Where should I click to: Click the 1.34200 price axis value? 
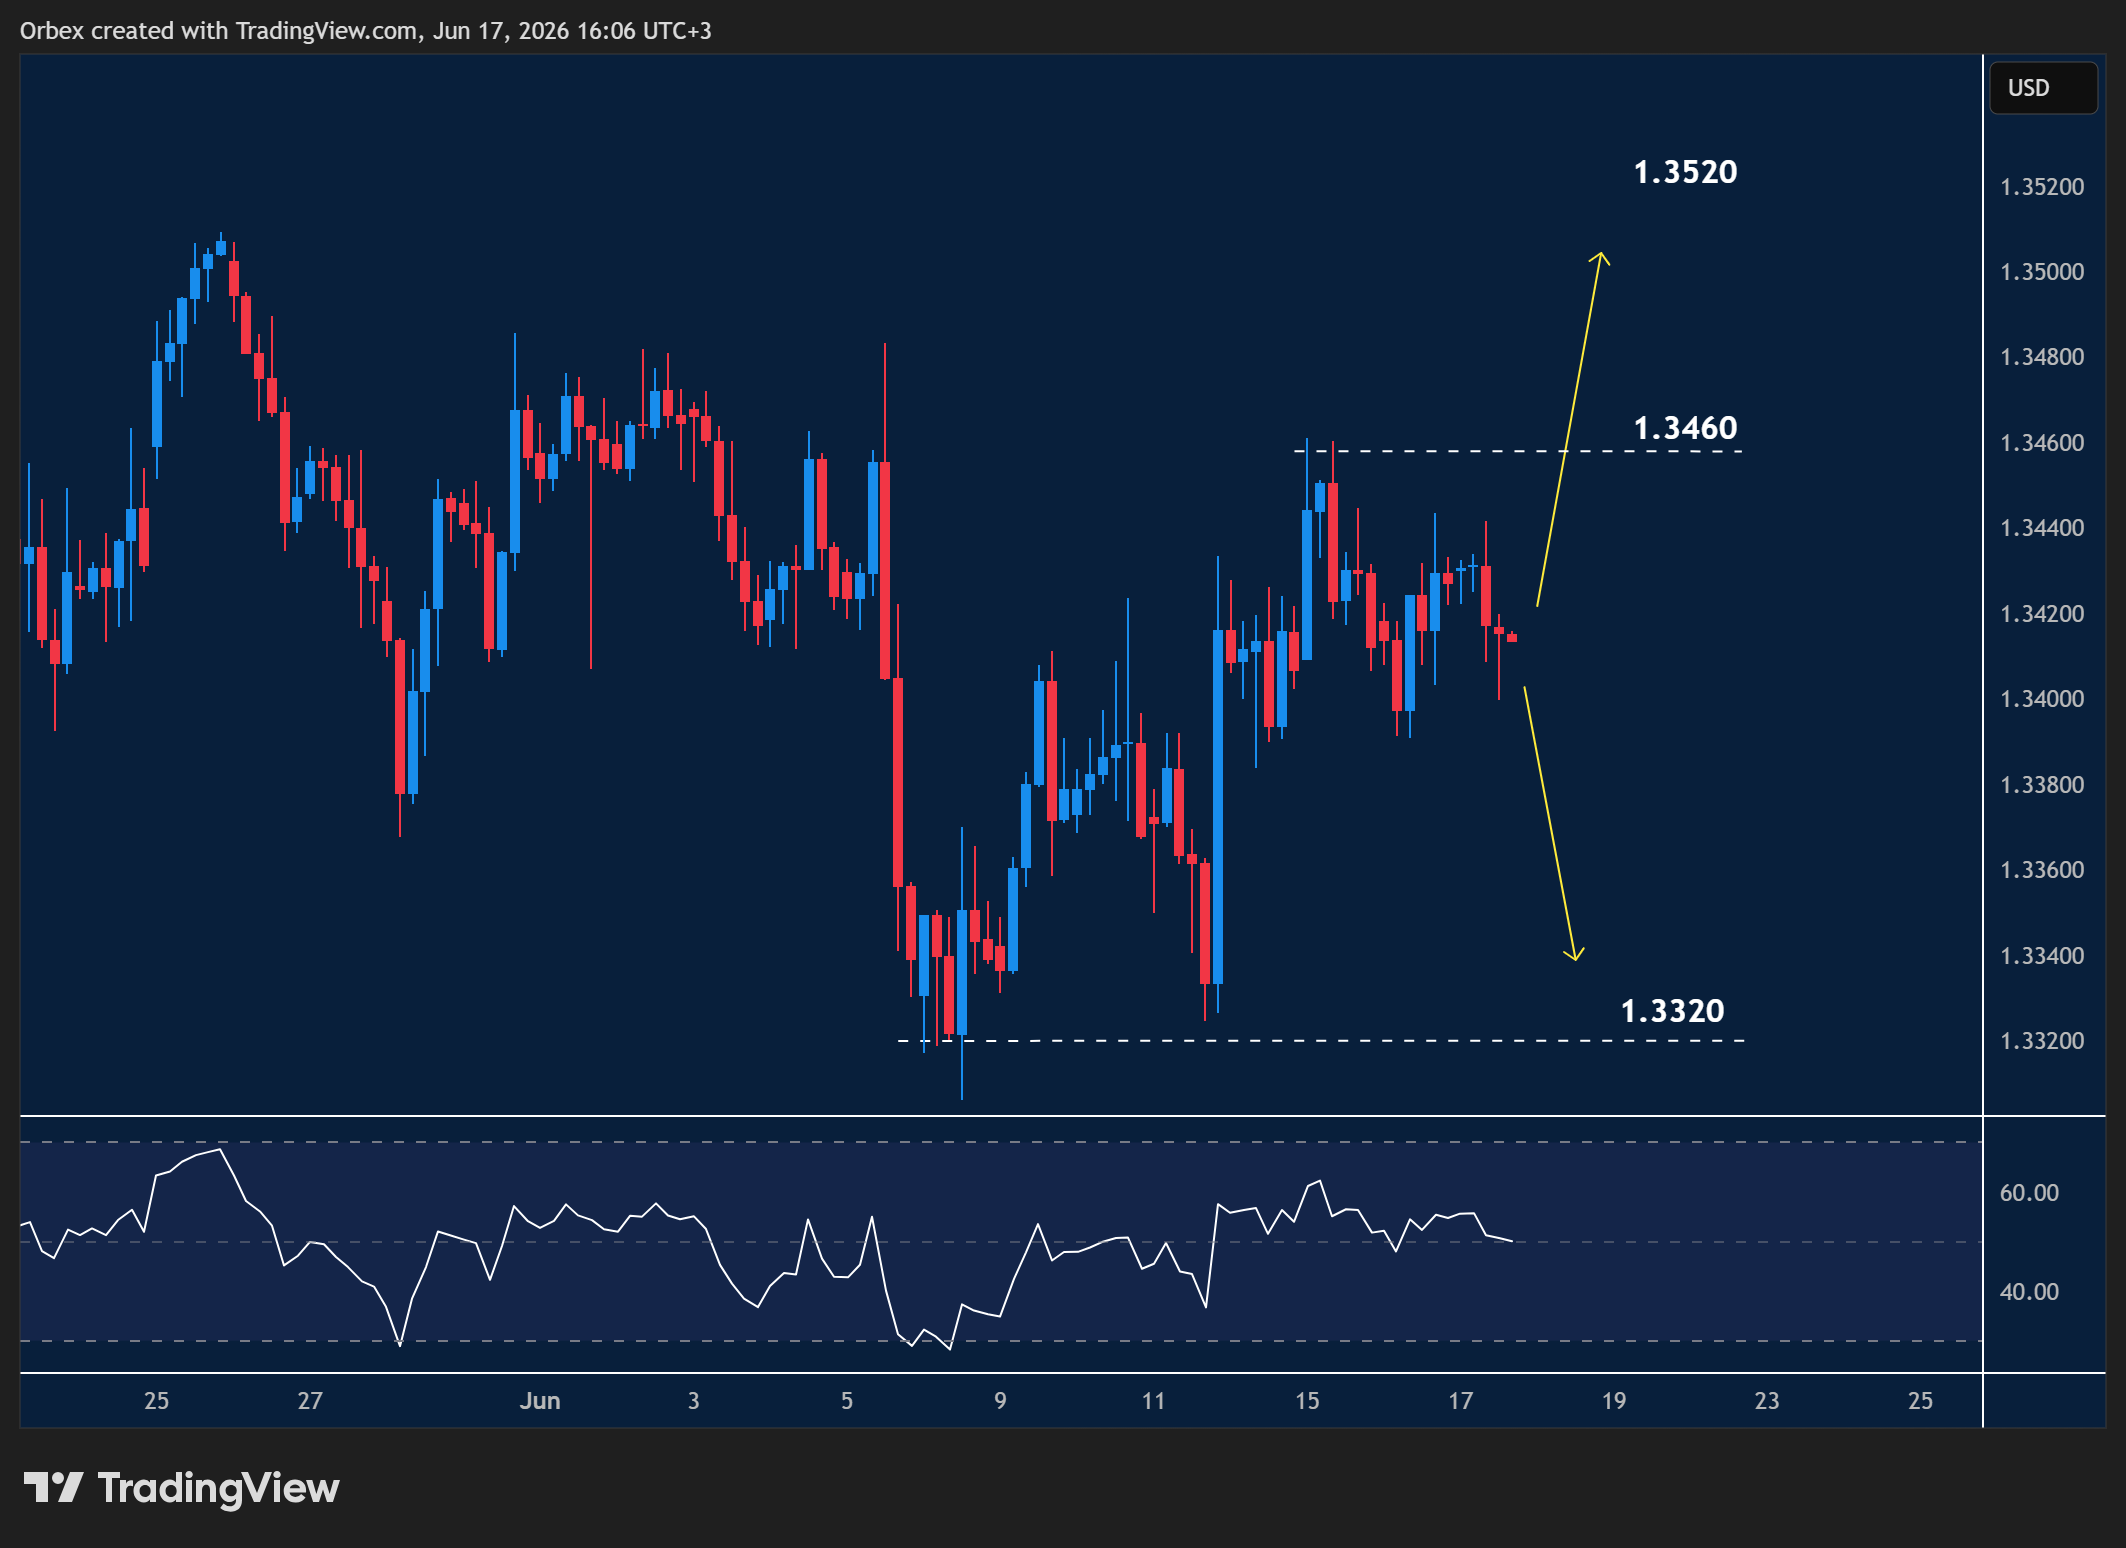pyautogui.click(x=2042, y=614)
